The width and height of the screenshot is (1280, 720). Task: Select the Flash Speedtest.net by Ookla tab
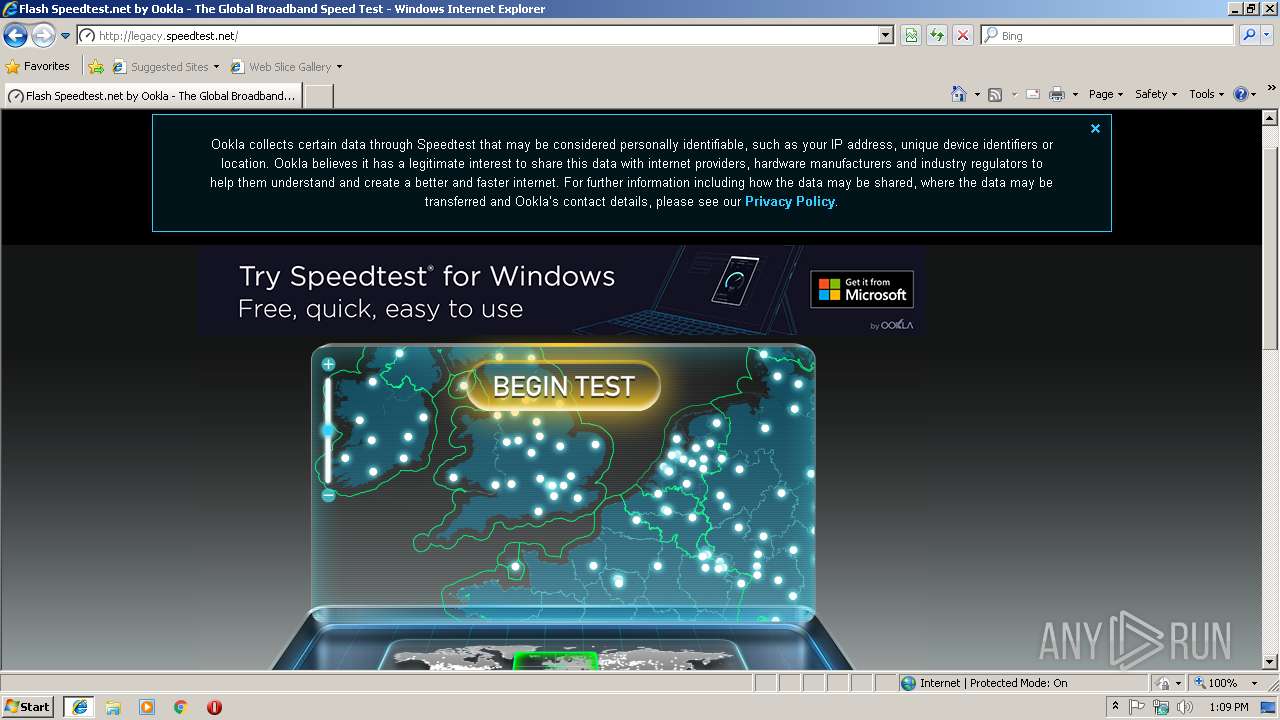[x=152, y=96]
